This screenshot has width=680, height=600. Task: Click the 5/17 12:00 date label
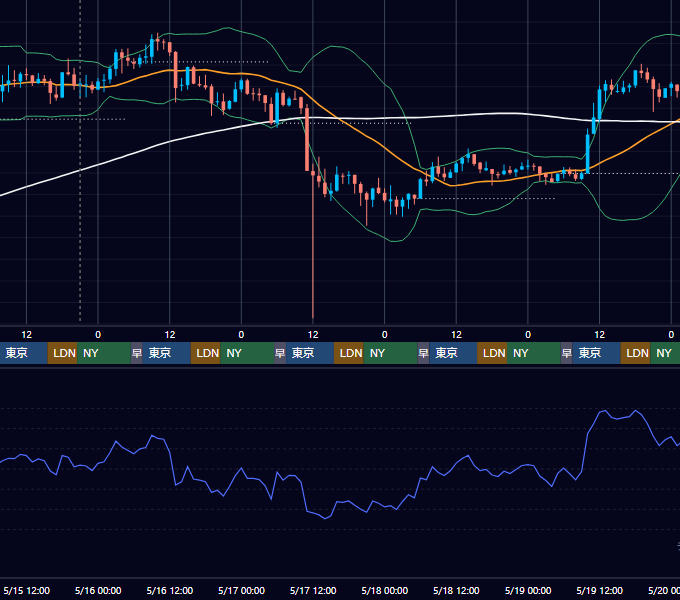[x=313, y=590]
